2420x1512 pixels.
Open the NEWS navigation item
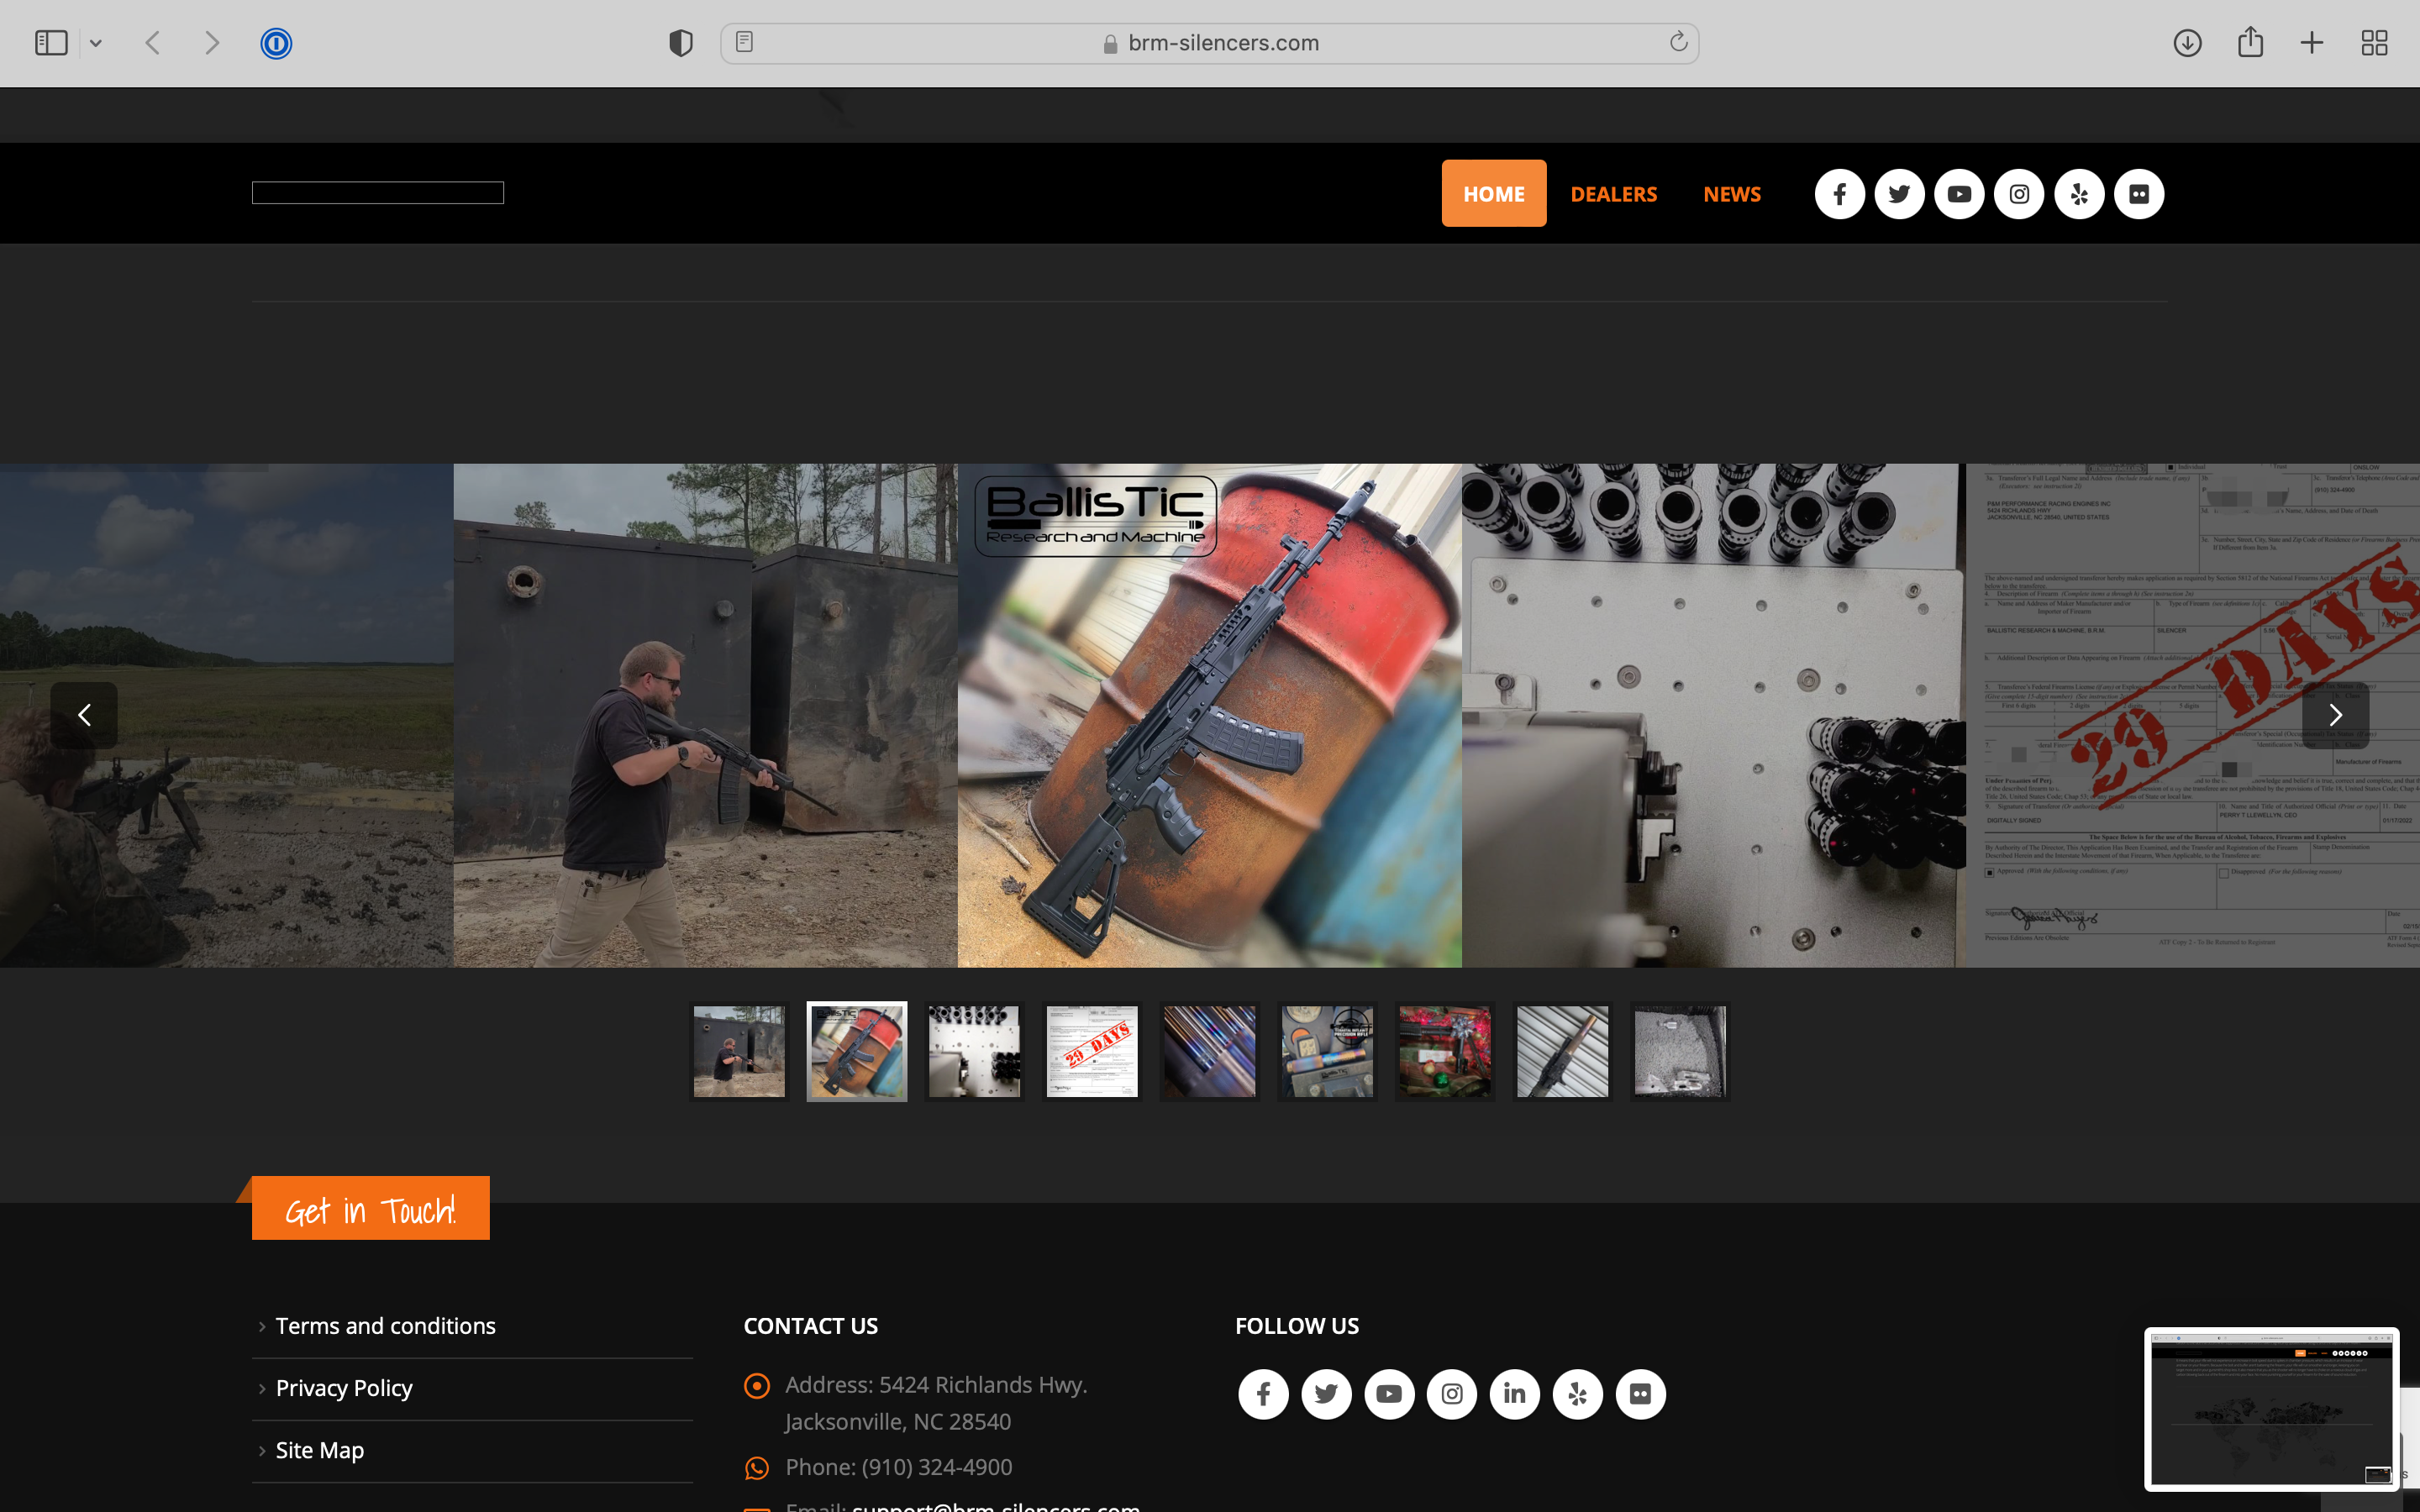point(1732,194)
